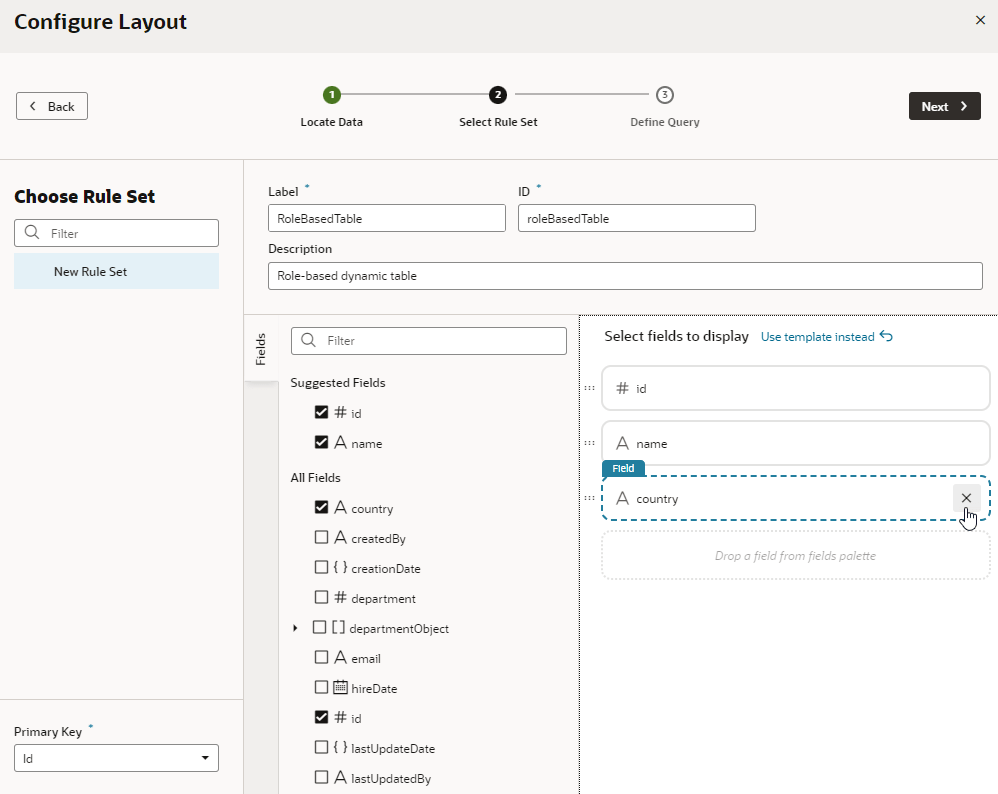Click the text icon on country card
Image resolution: width=998 pixels, height=794 pixels.
[x=622, y=498]
